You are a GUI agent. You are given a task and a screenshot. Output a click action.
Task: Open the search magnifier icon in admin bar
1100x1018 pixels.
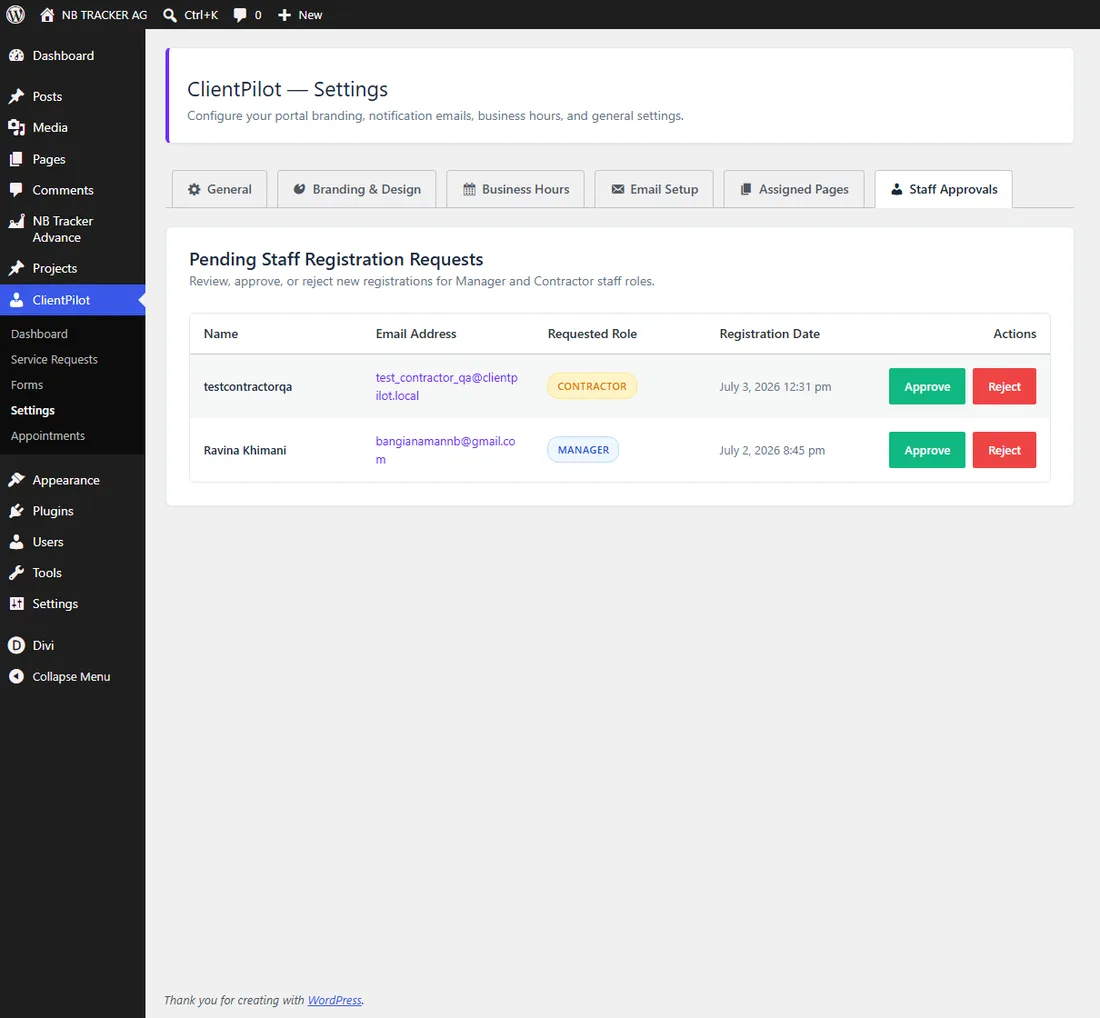pyautogui.click(x=170, y=15)
